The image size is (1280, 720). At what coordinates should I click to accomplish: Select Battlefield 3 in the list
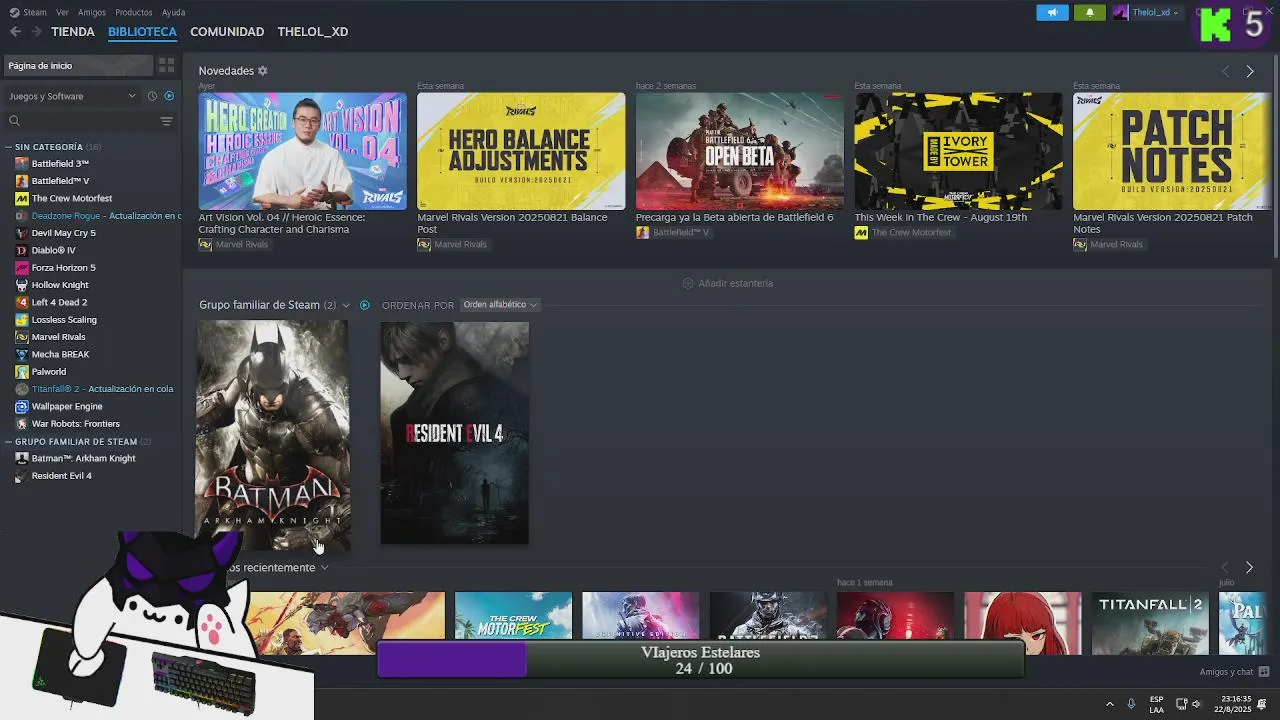(60, 163)
